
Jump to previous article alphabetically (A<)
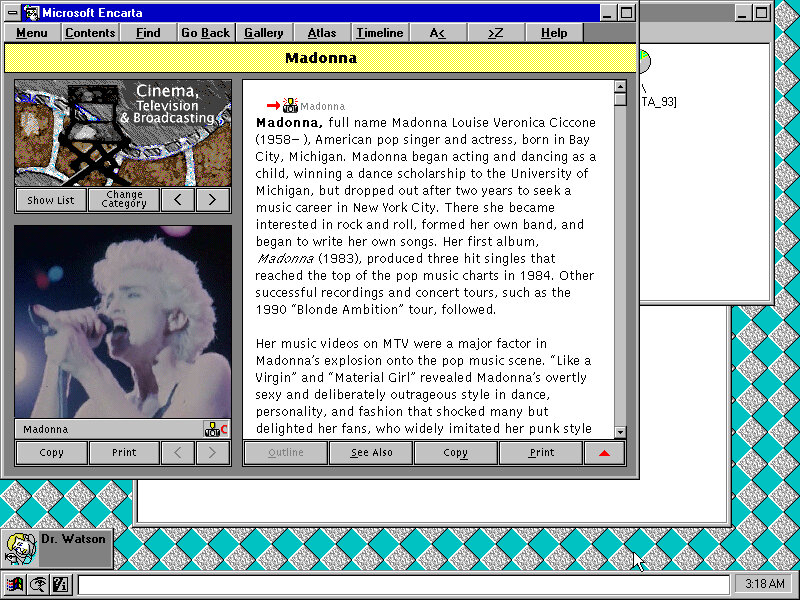pos(437,33)
